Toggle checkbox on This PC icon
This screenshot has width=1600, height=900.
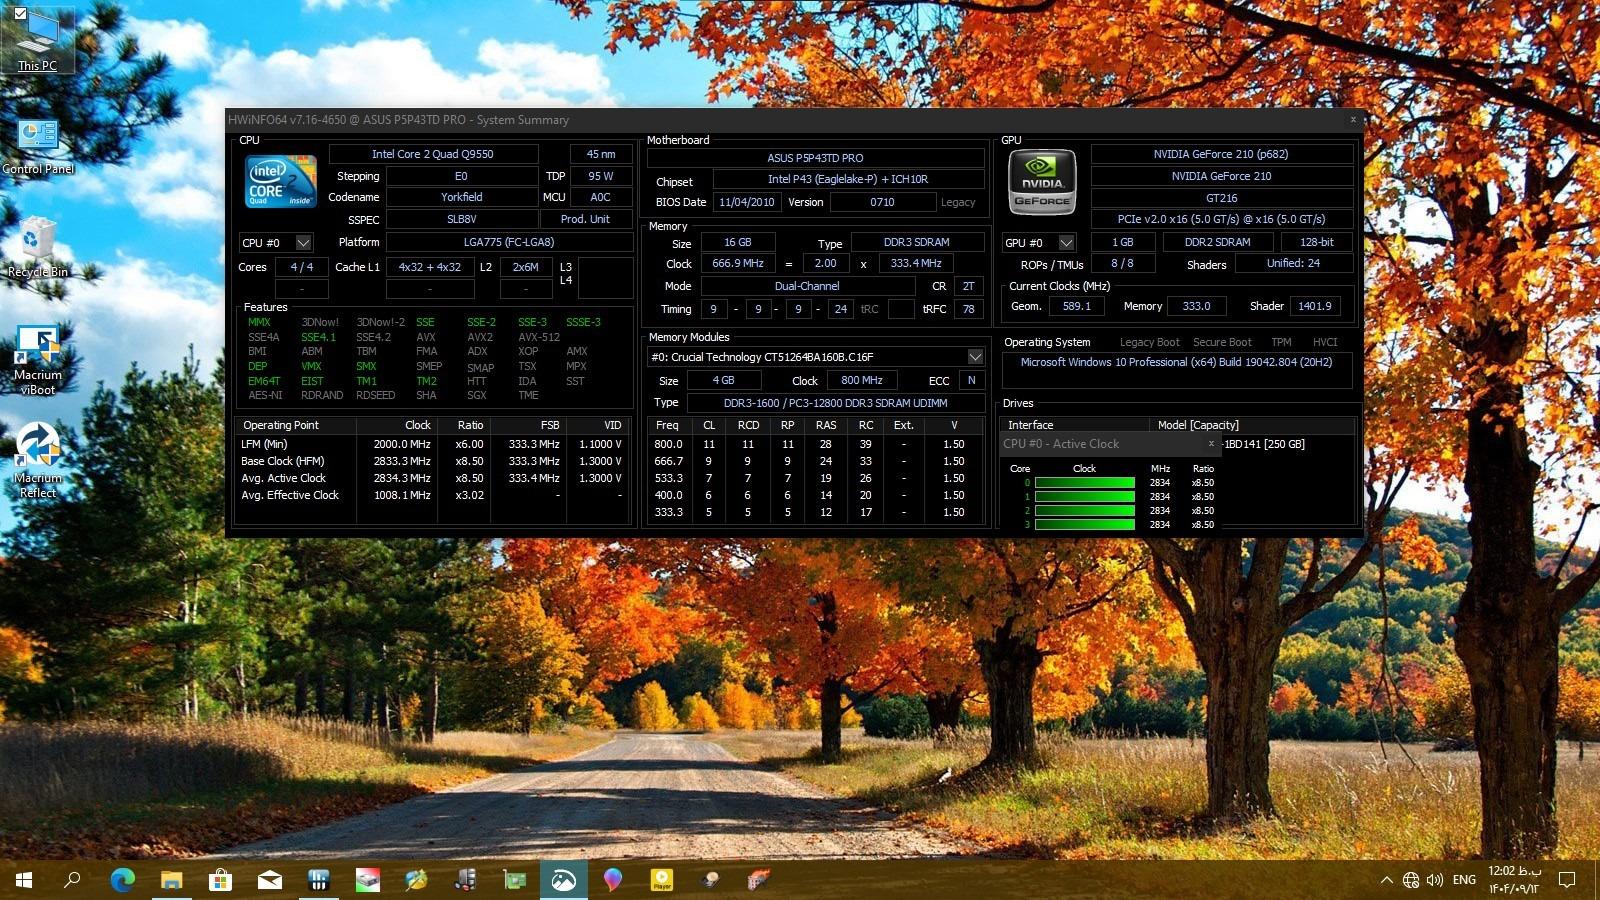pyautogui.click(x=20, y=14)
